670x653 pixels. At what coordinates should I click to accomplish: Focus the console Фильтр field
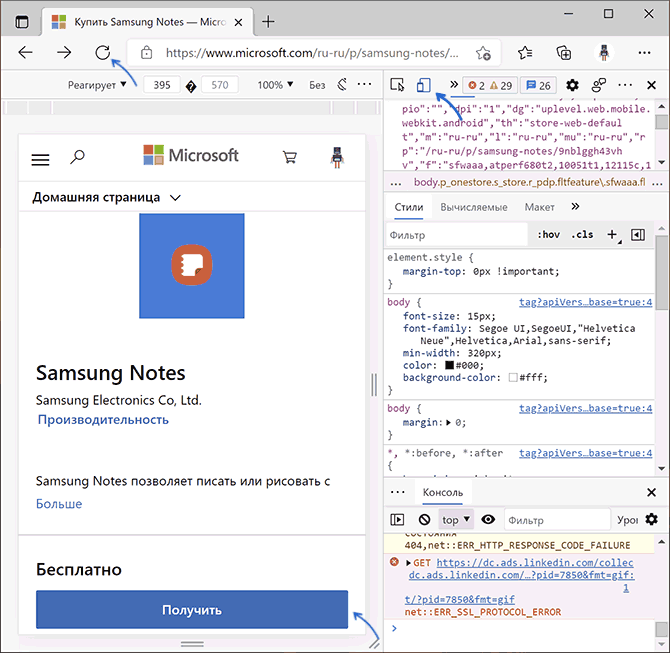coord(557,520)
